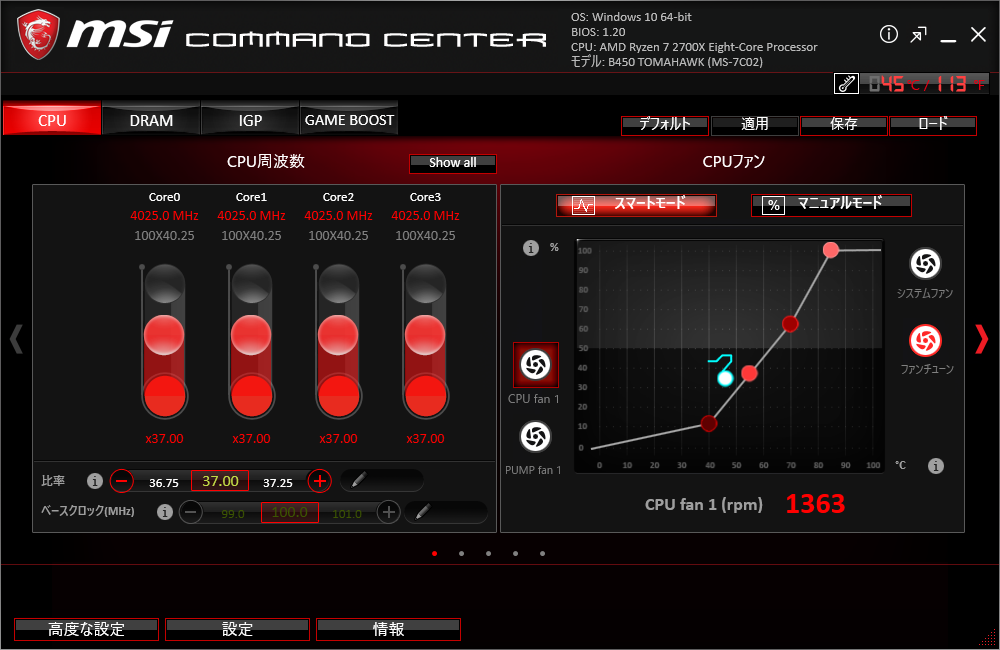Decrease ratio with the red minus button

122,480
